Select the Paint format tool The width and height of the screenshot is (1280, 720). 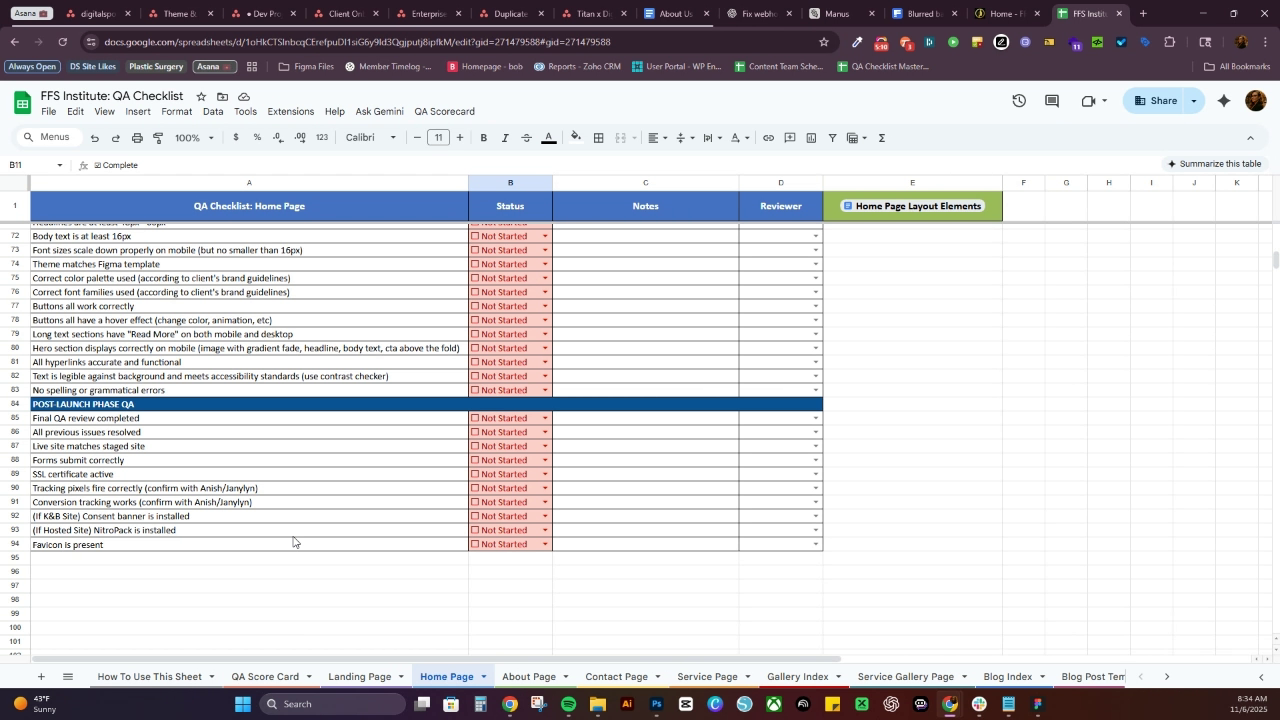(158, 138)
